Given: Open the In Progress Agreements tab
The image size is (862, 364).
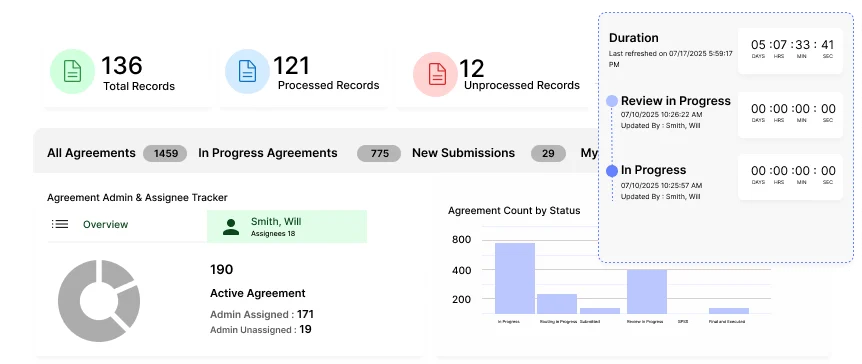Looking at the screenshot, I should click(268, 153).
